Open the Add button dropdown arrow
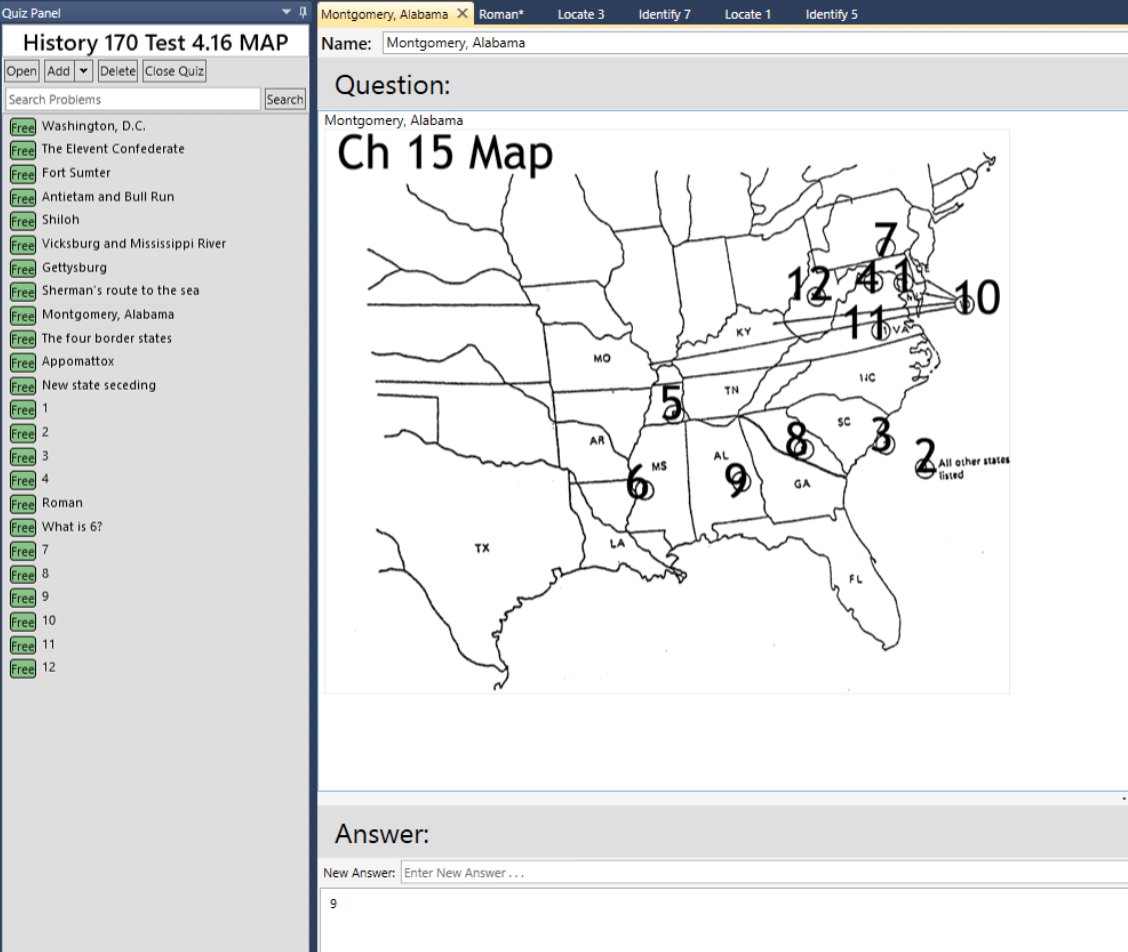The width and height of the screenshot is (1128, 952). click(x=80, y=70)
